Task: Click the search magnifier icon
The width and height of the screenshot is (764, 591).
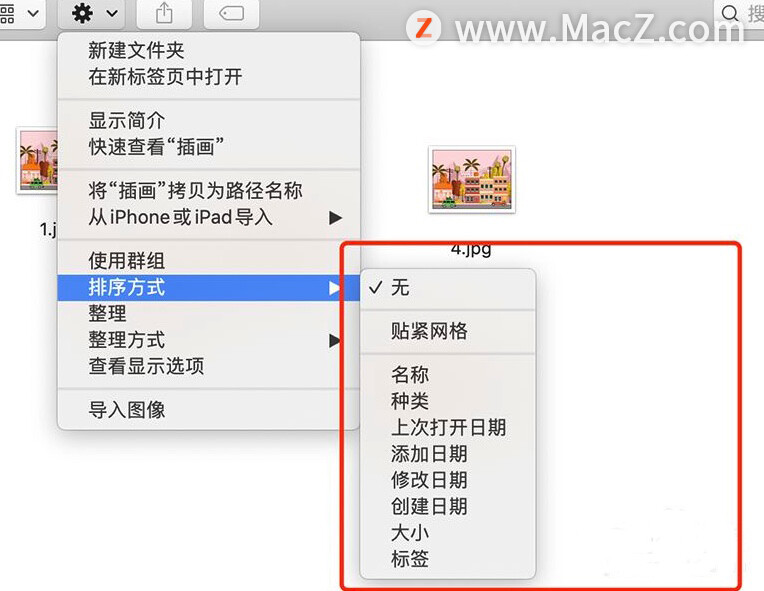Action: [x=729, y=13]
